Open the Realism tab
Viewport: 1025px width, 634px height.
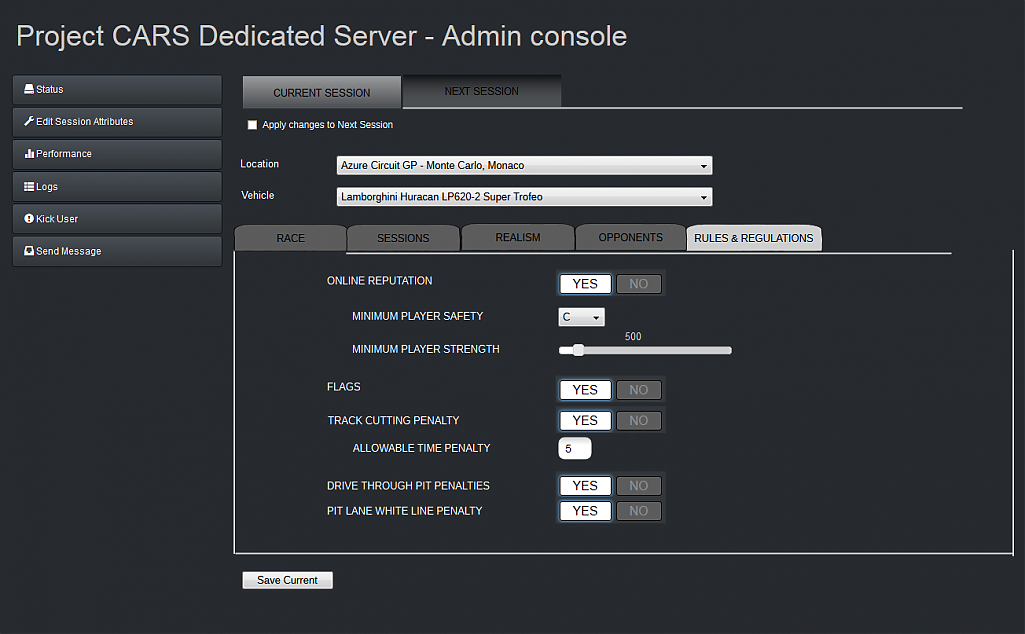[x=518, y=237]
